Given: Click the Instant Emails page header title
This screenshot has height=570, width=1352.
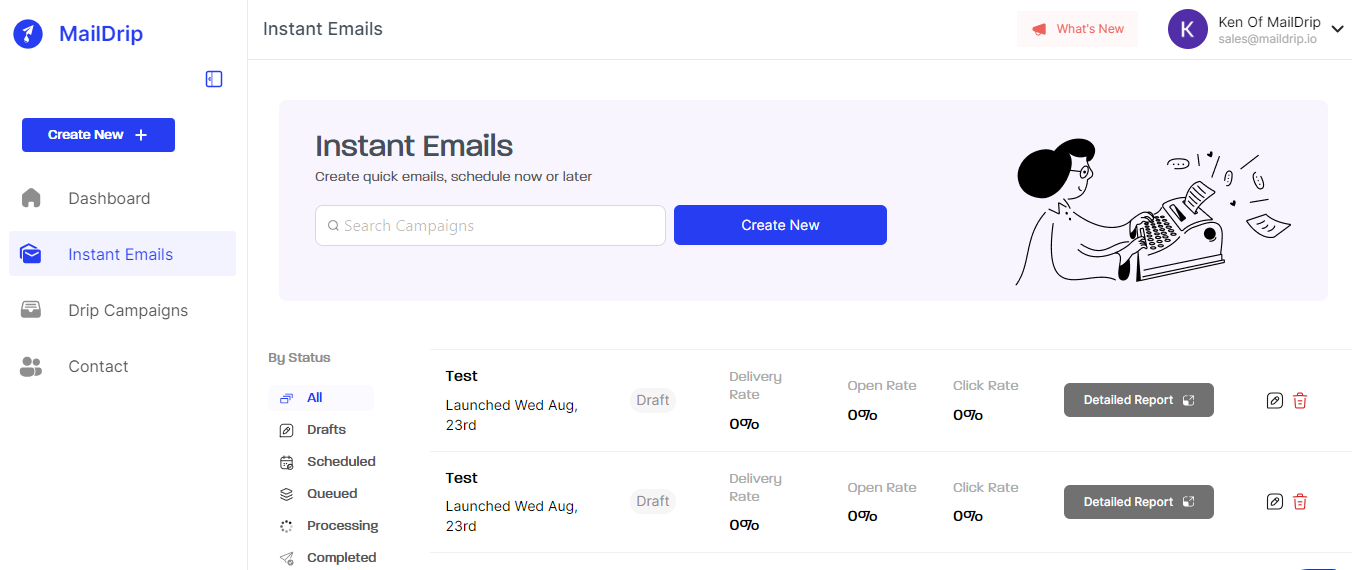Looking at the screenshot, I should coord(323,29).
